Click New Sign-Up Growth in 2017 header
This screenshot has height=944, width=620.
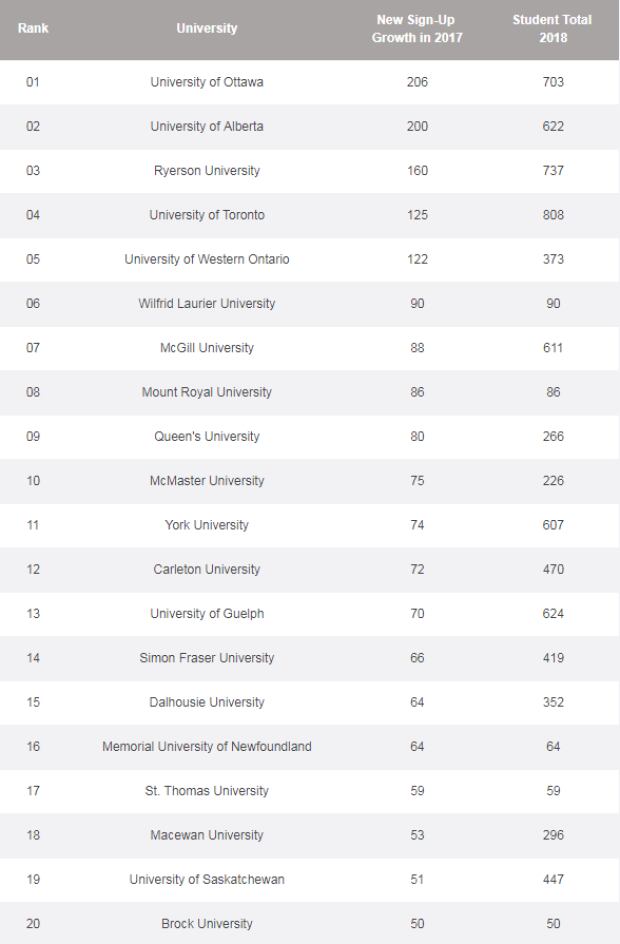pyautogui.click(x=417, y=28)
